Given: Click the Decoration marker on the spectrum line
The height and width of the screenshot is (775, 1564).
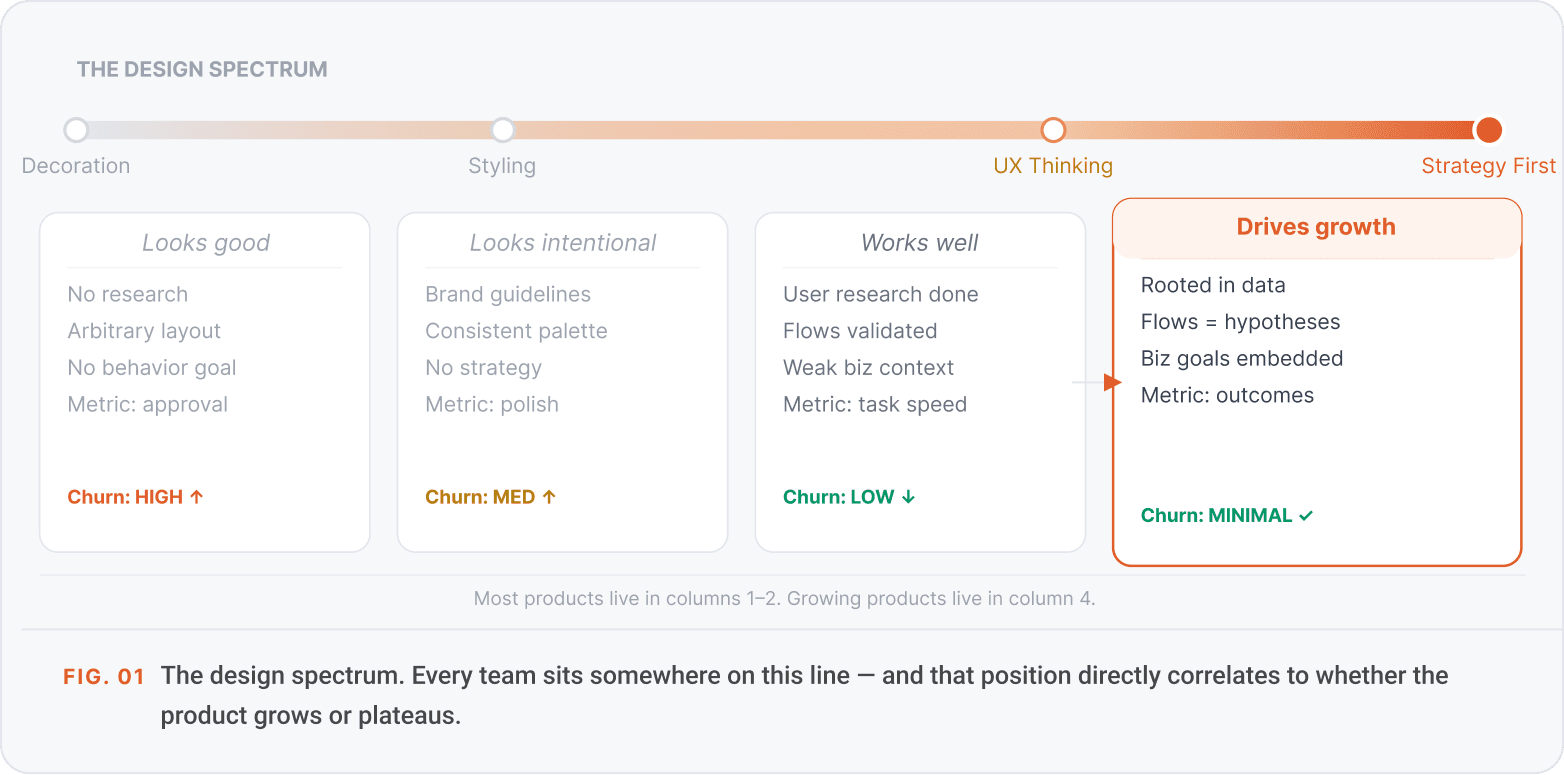Looking at the screenshot, I should pos(76,130).
